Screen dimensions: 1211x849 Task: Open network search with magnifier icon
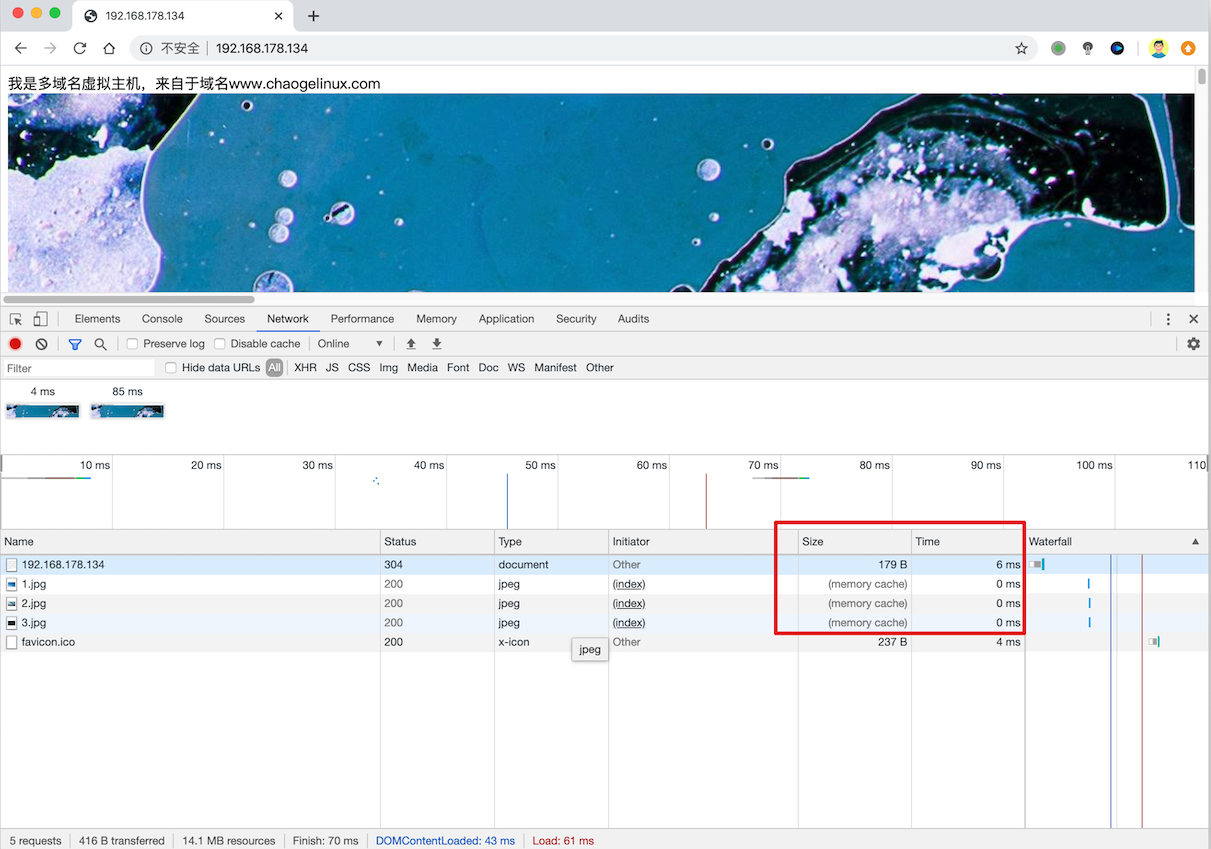click(100, 344)
